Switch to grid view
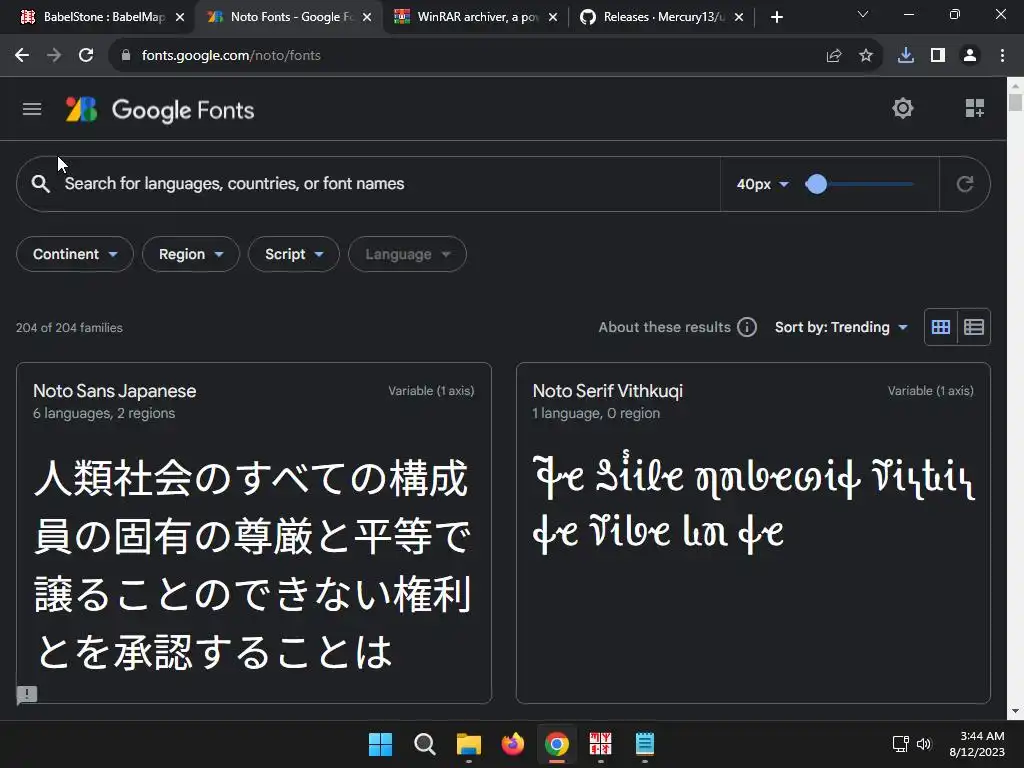1024x768 pixels. [x=940, y=327]
